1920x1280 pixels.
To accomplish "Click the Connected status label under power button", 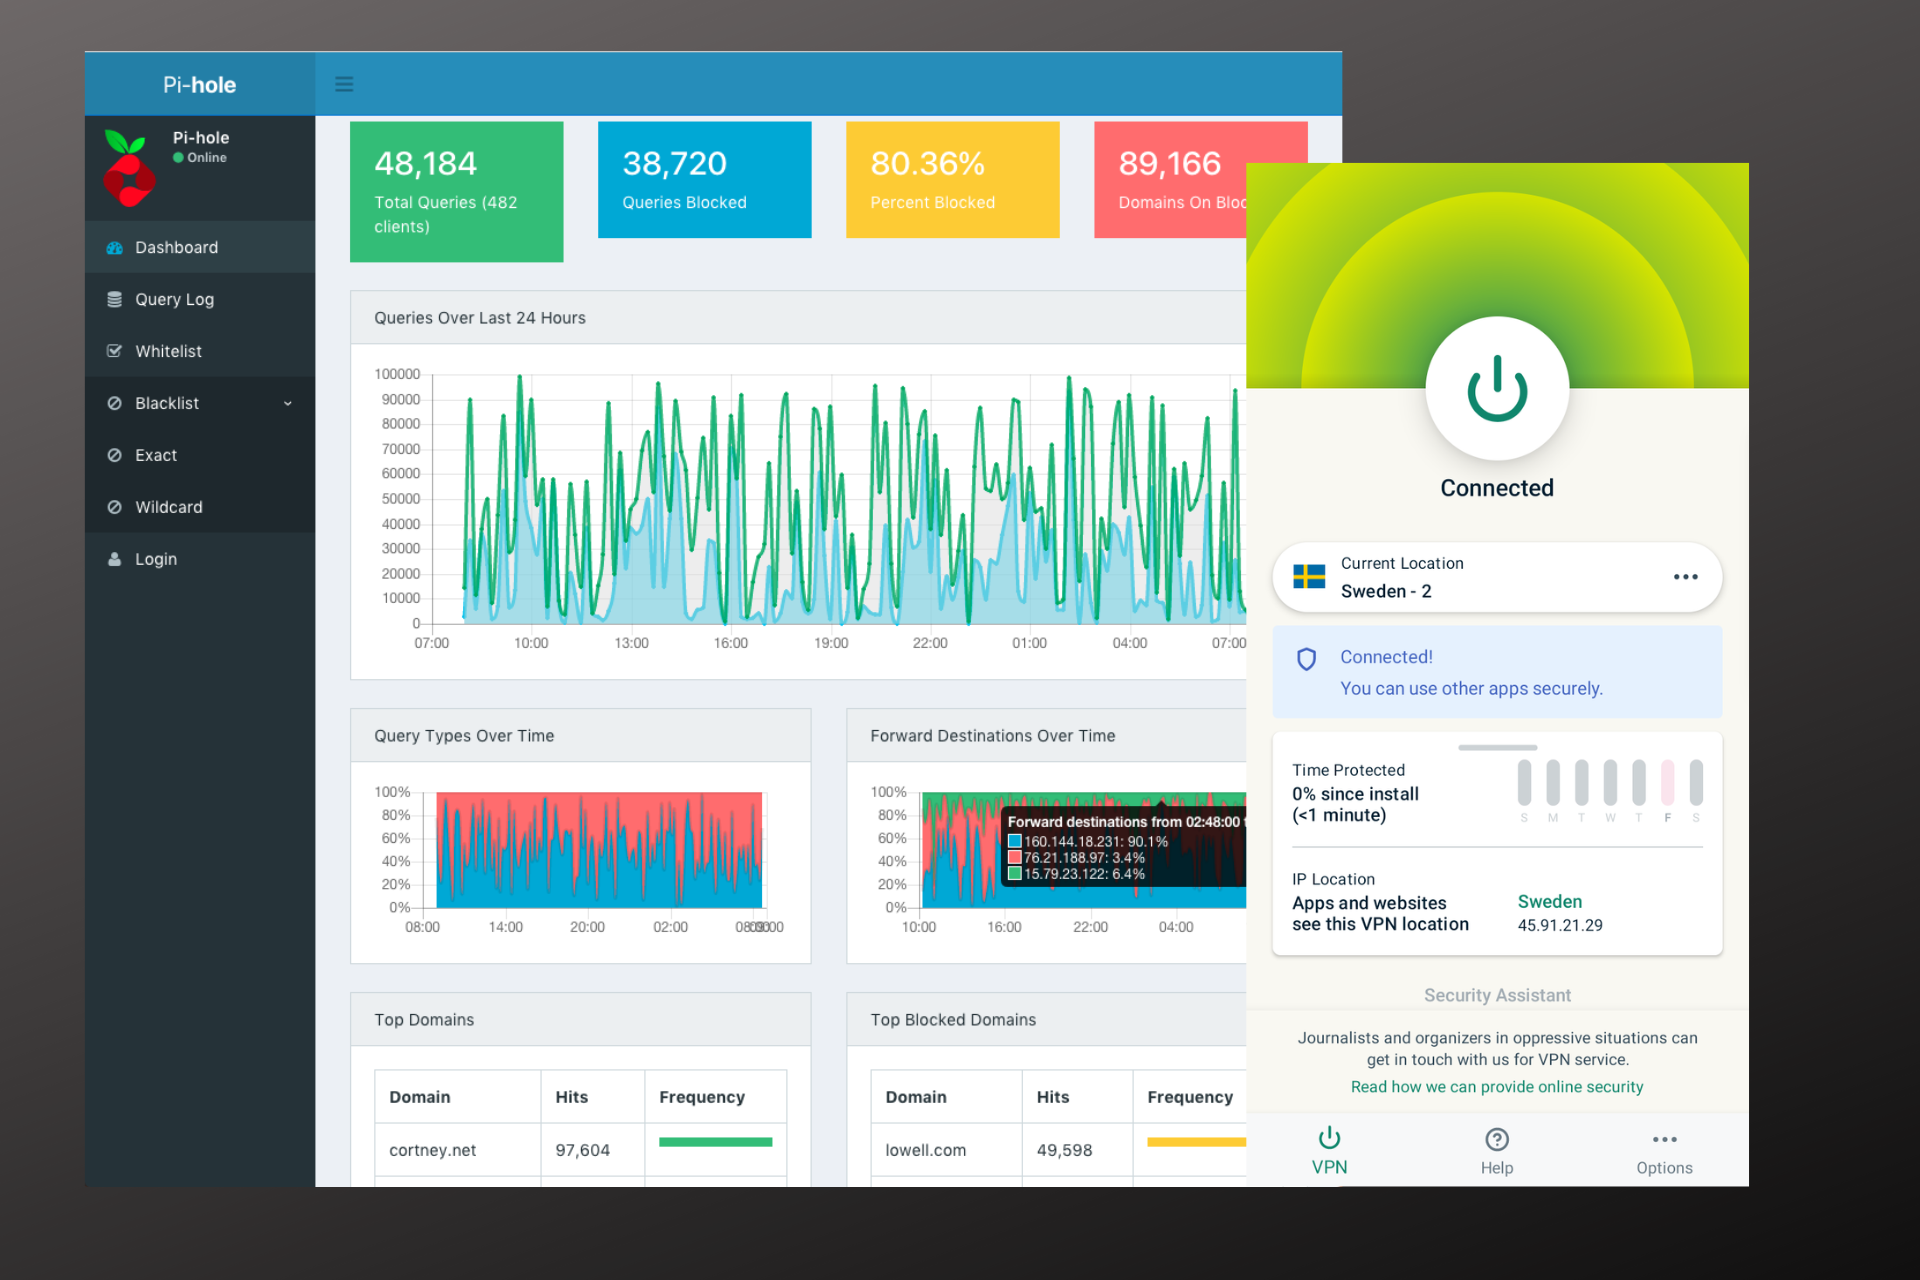I will click(1497, 488).
